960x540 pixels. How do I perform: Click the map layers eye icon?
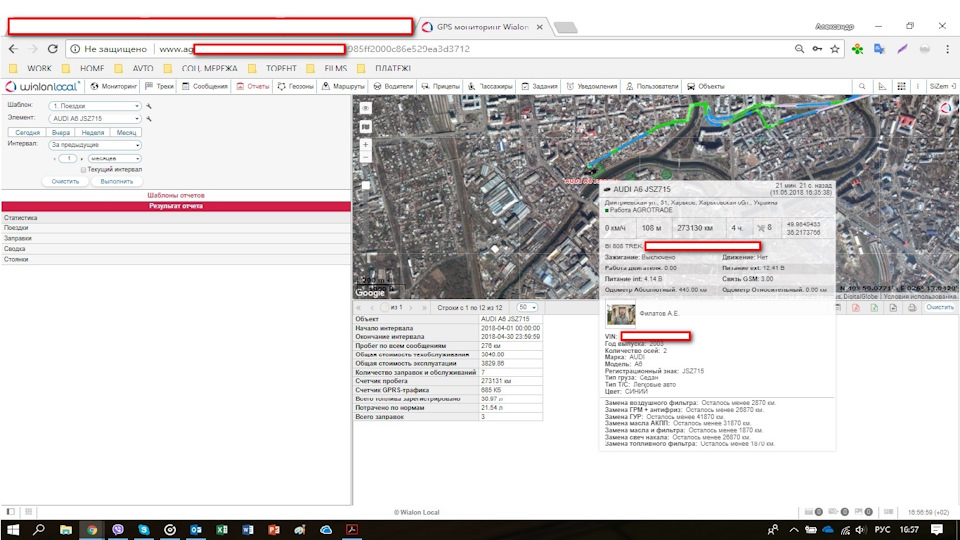click(366, 107)
